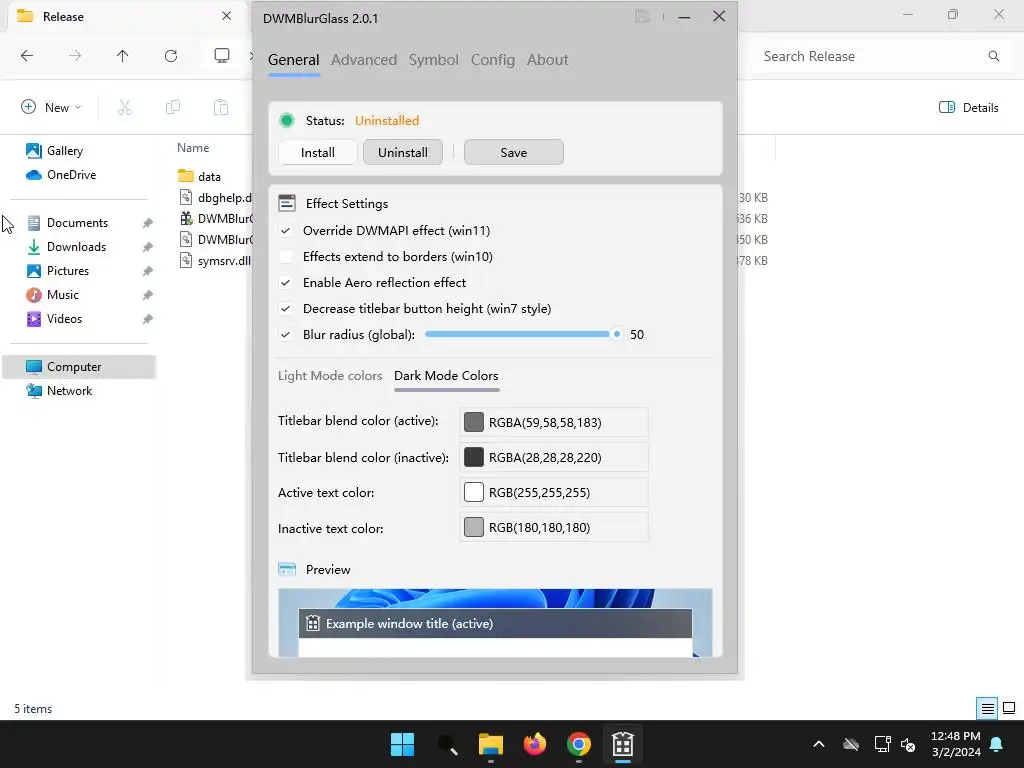Go up one folder level
Screen dimensions: 1024x768
point(122,56)
